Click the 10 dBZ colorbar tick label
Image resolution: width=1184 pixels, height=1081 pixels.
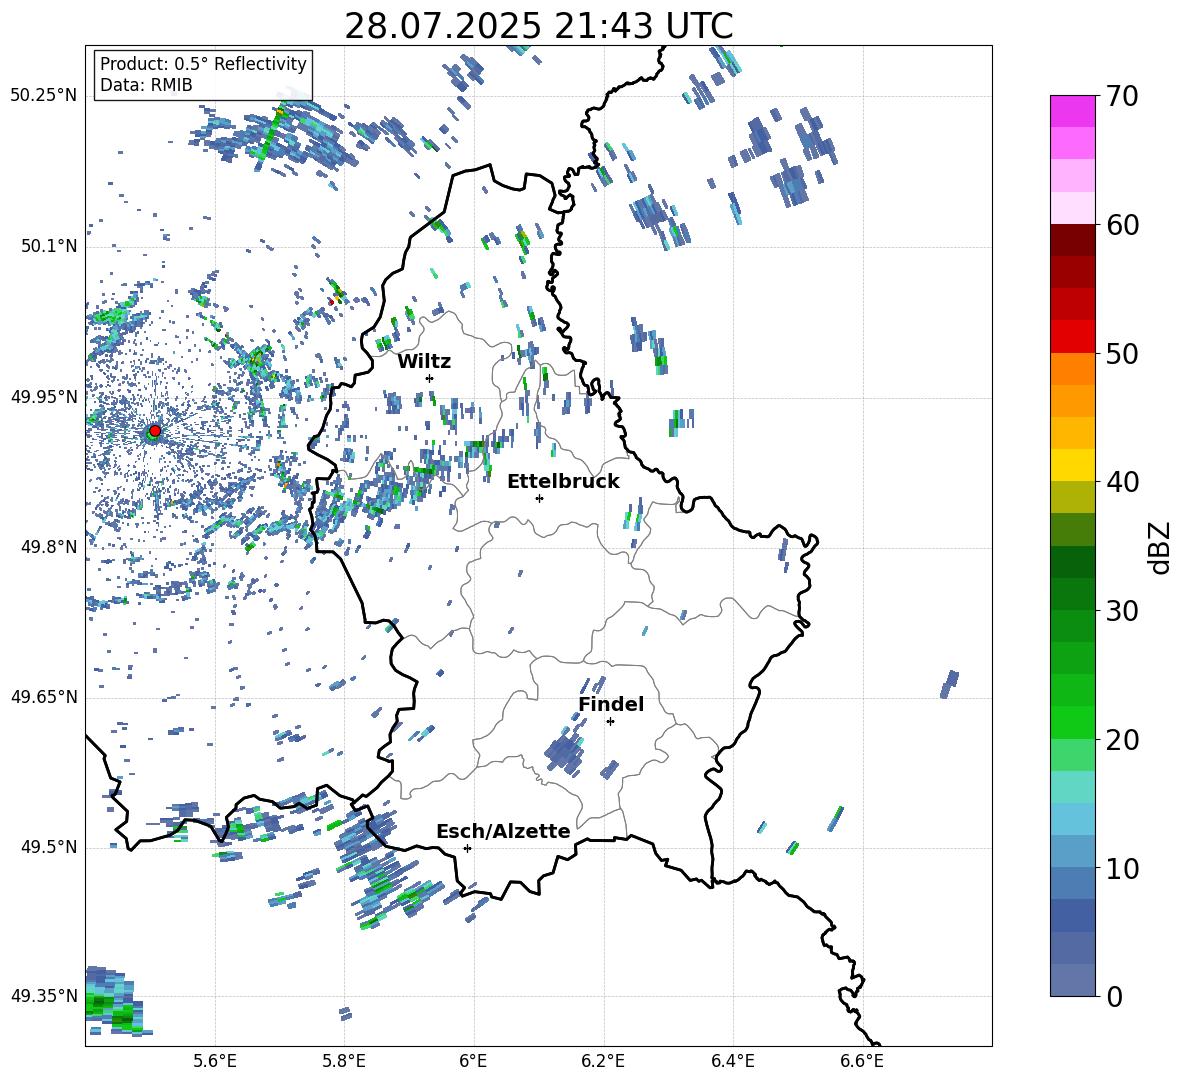click(1122, 869)
